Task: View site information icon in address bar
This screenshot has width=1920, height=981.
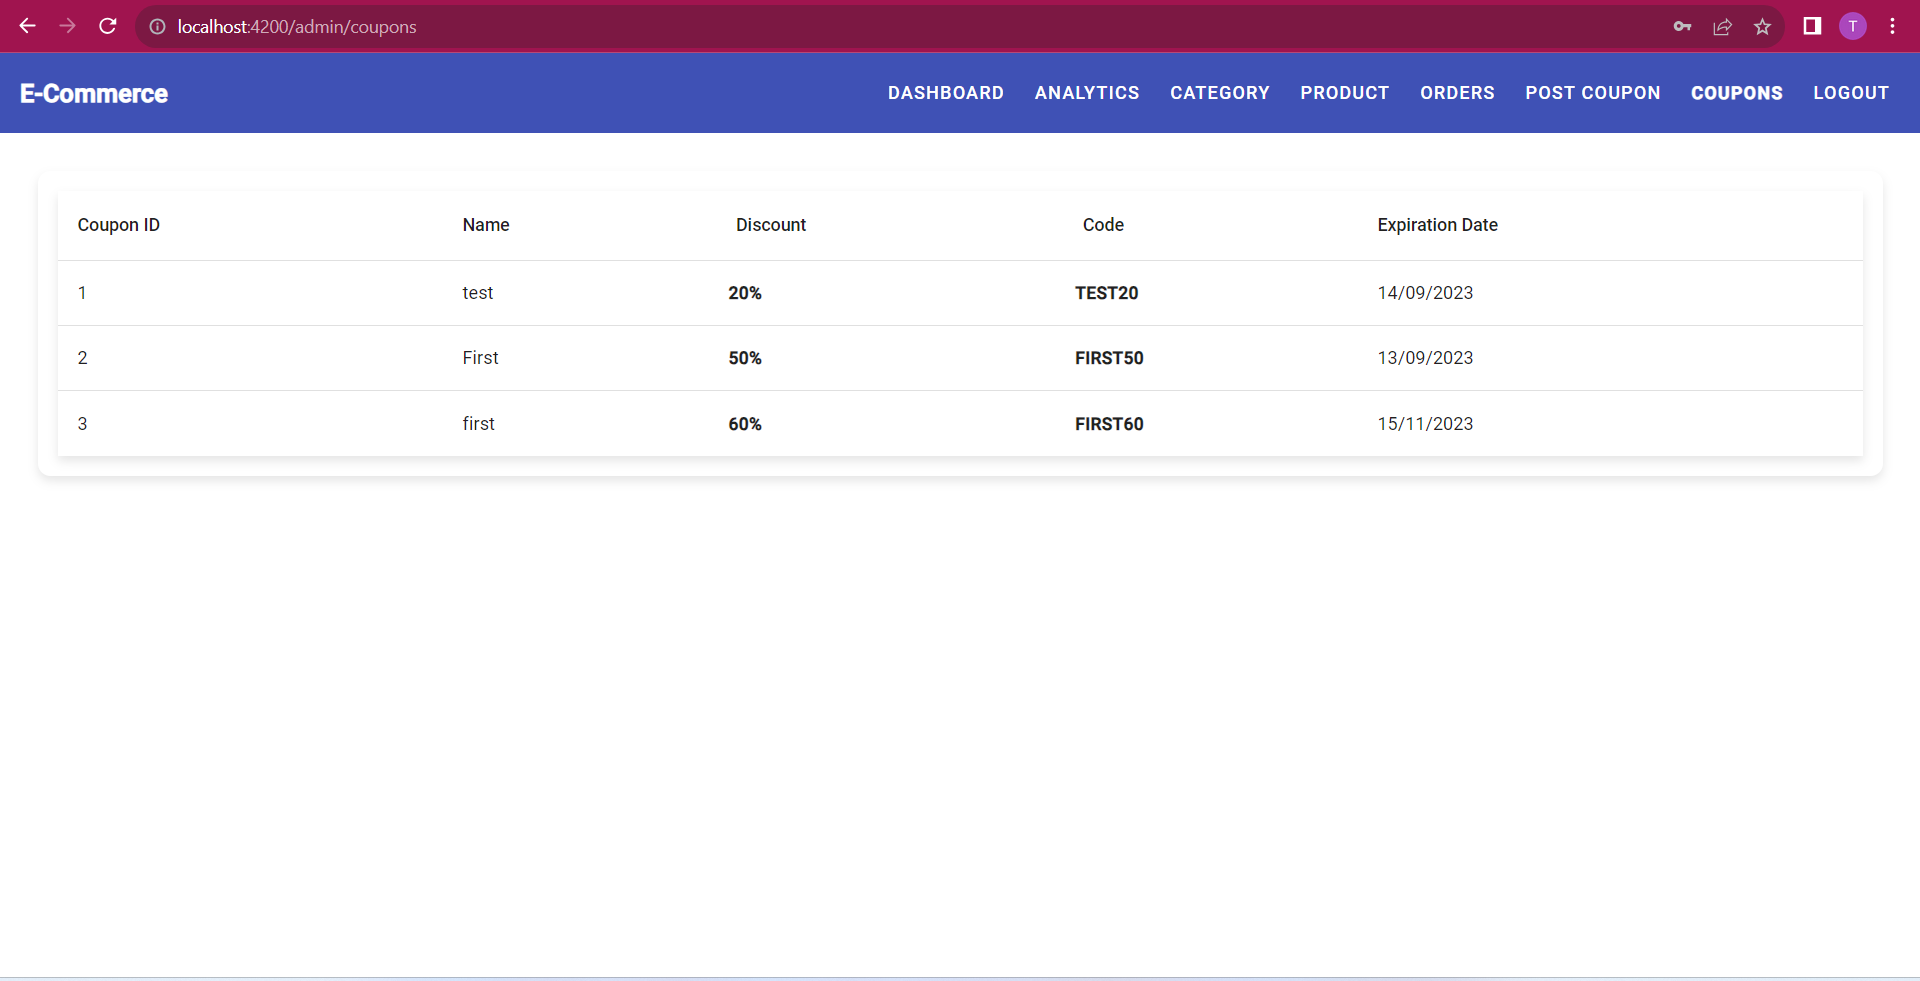Action: coord(157,27)
